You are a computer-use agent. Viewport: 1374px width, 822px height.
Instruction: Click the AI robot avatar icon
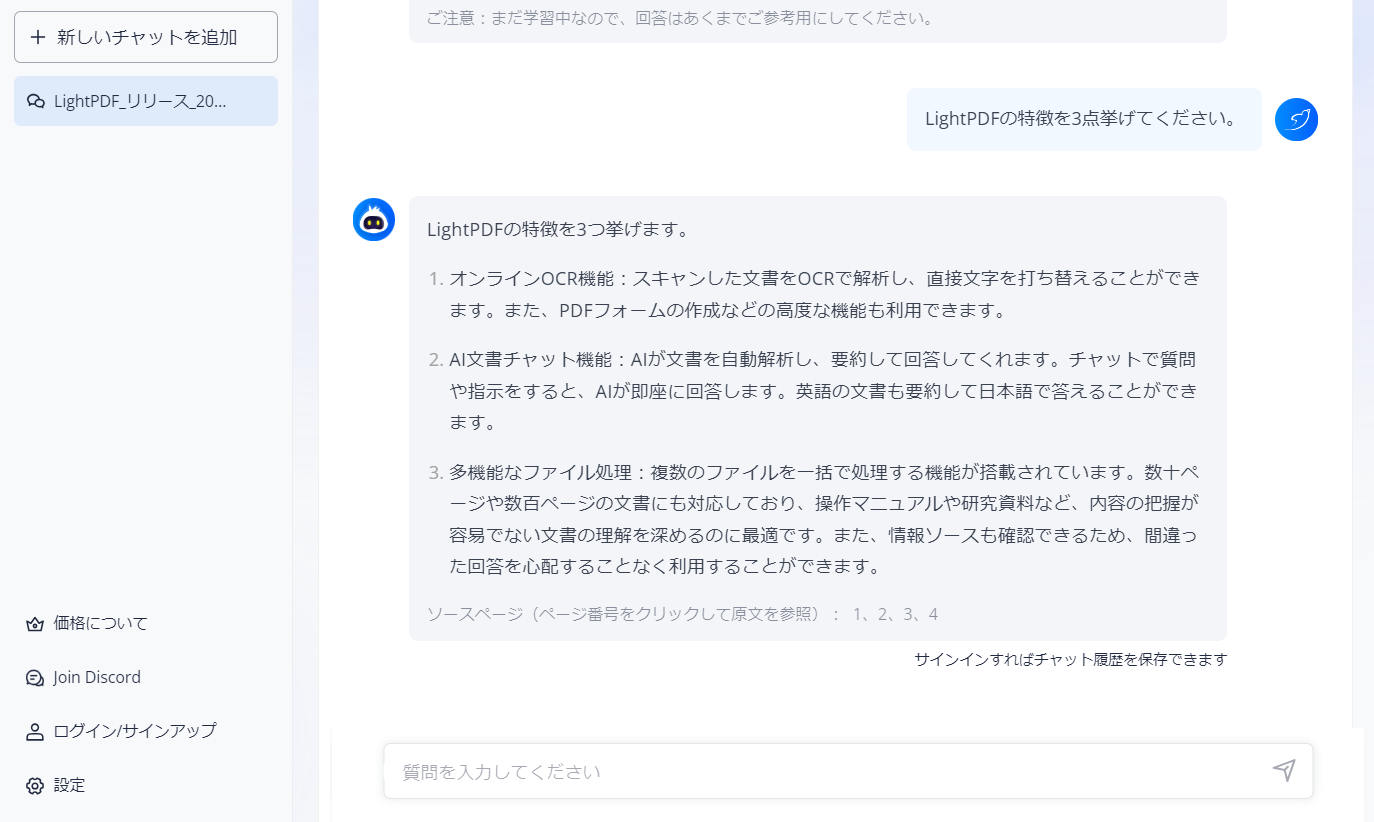(x=374, y=219)
